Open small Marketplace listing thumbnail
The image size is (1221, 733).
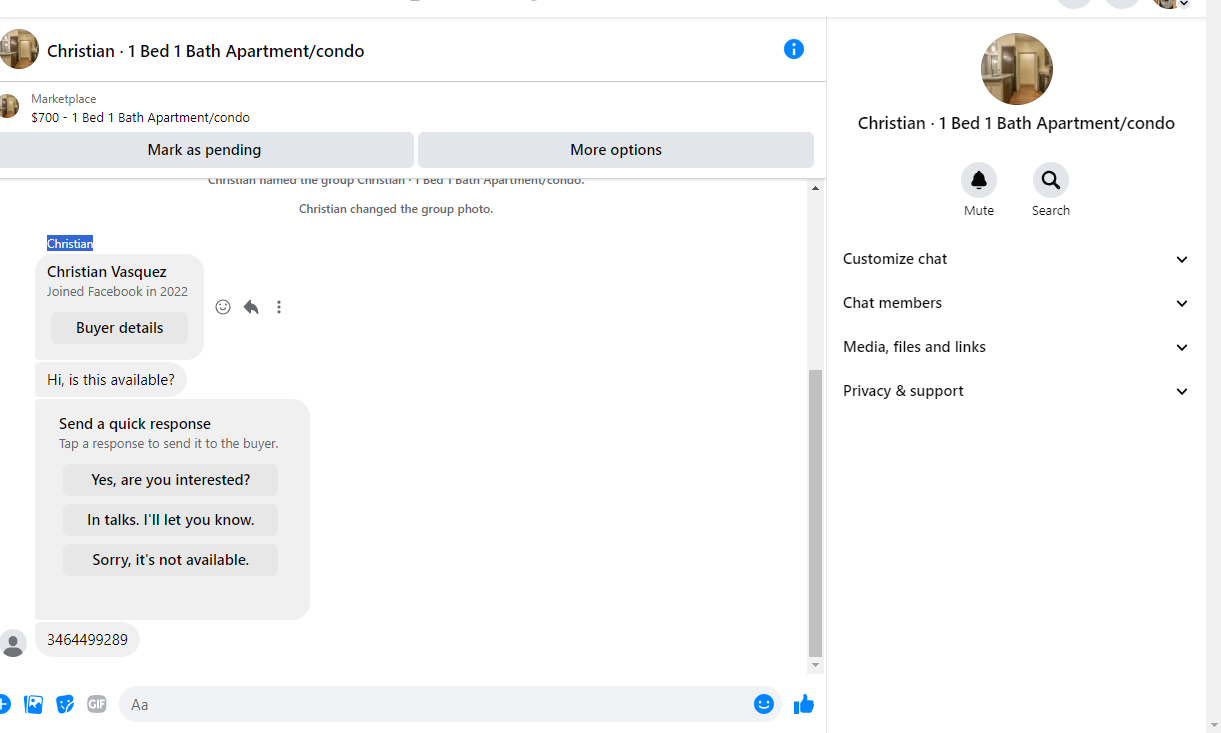coord(8,106)
